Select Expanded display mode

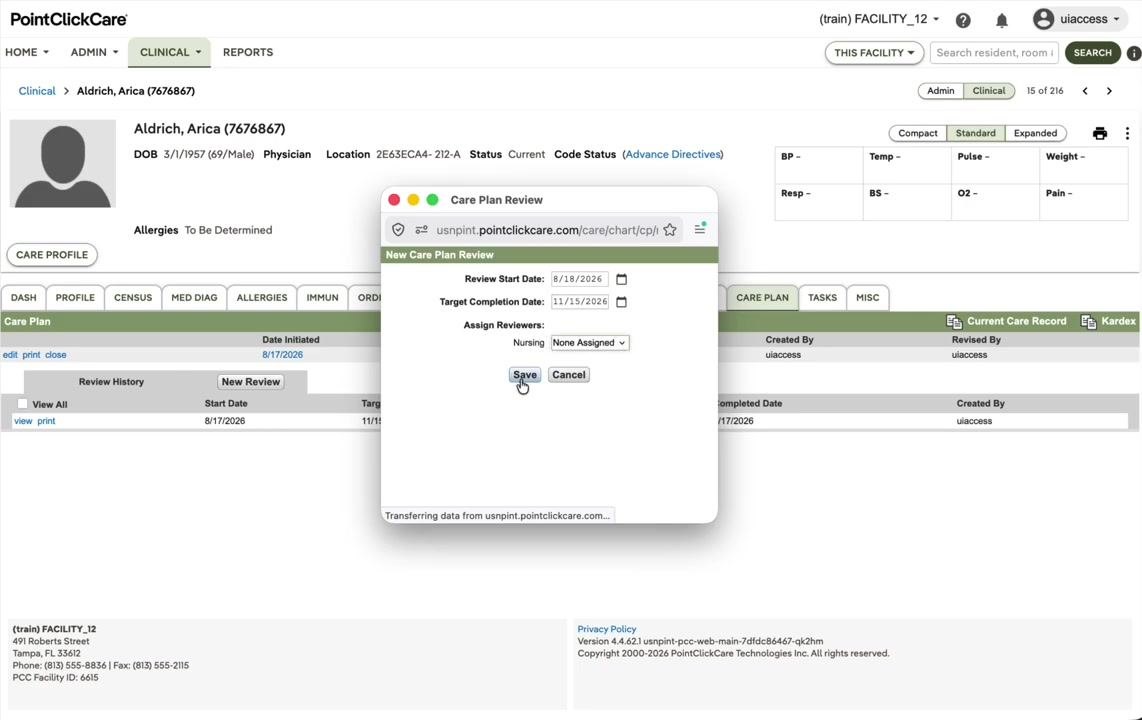1035,133
